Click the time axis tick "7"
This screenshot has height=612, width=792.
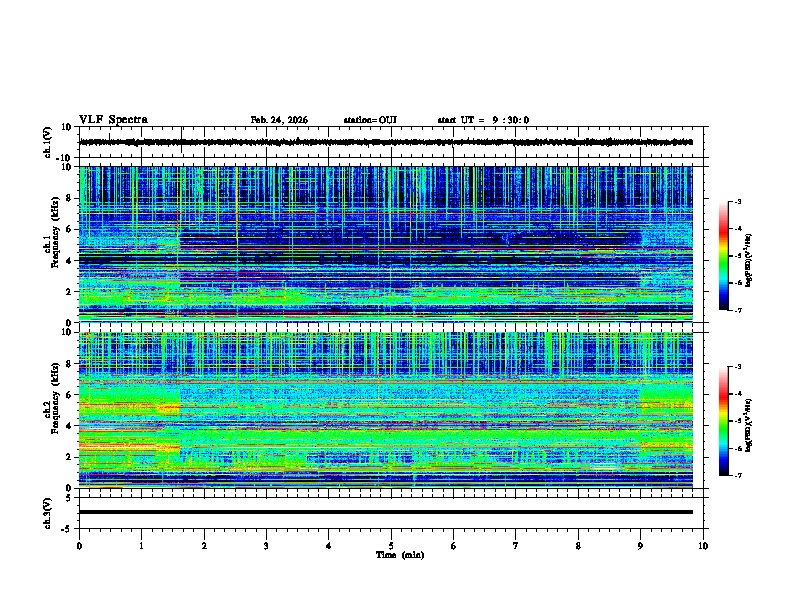tap(516, 546)
